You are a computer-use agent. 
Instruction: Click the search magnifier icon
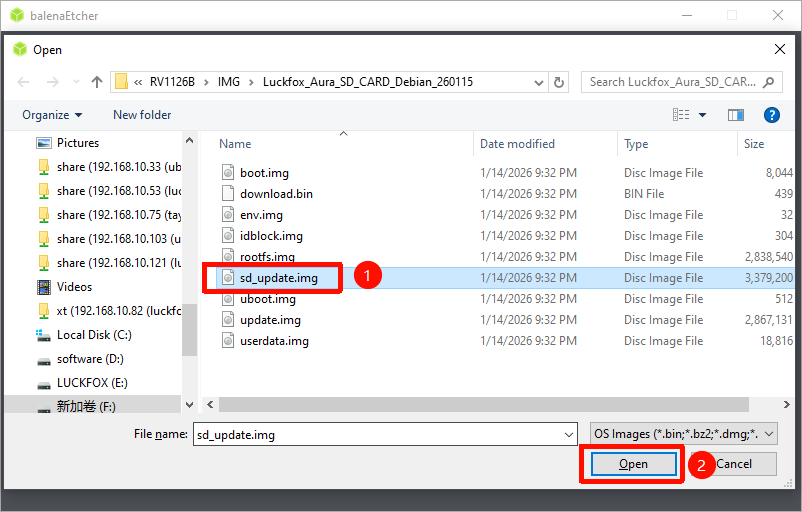[769, 82]
